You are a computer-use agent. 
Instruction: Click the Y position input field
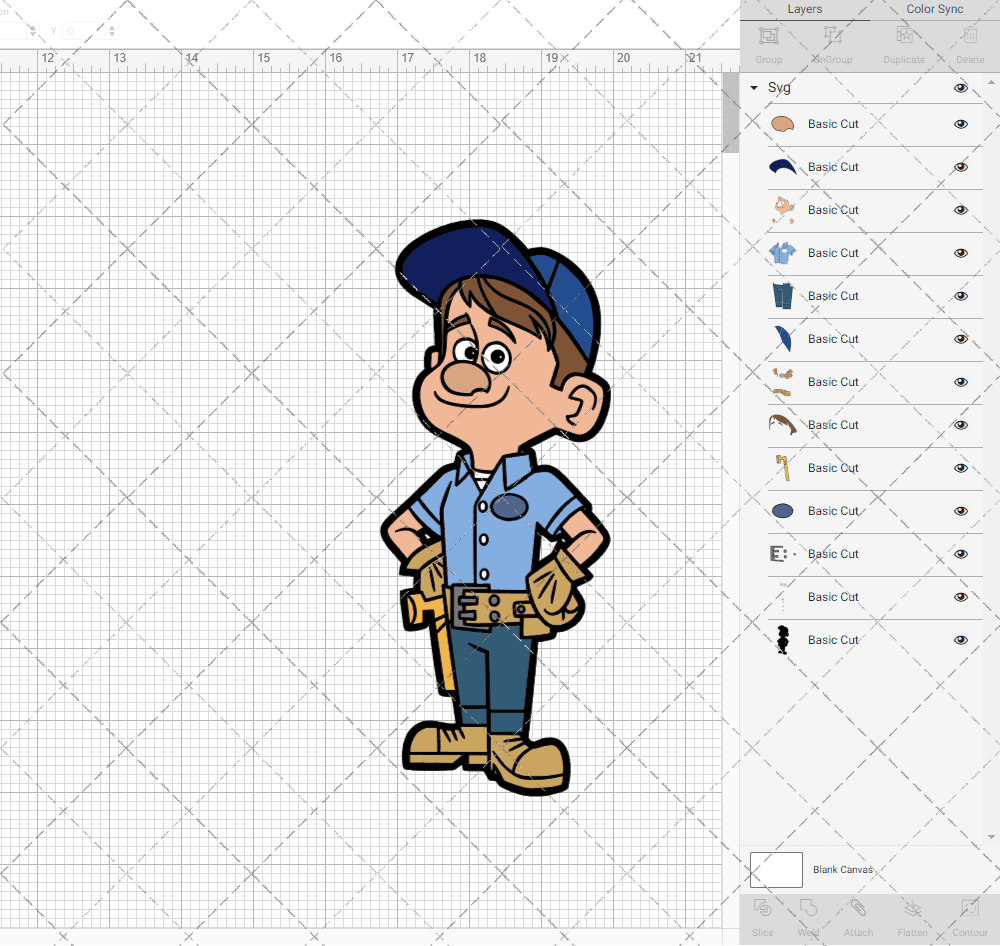tap(85, 31)
